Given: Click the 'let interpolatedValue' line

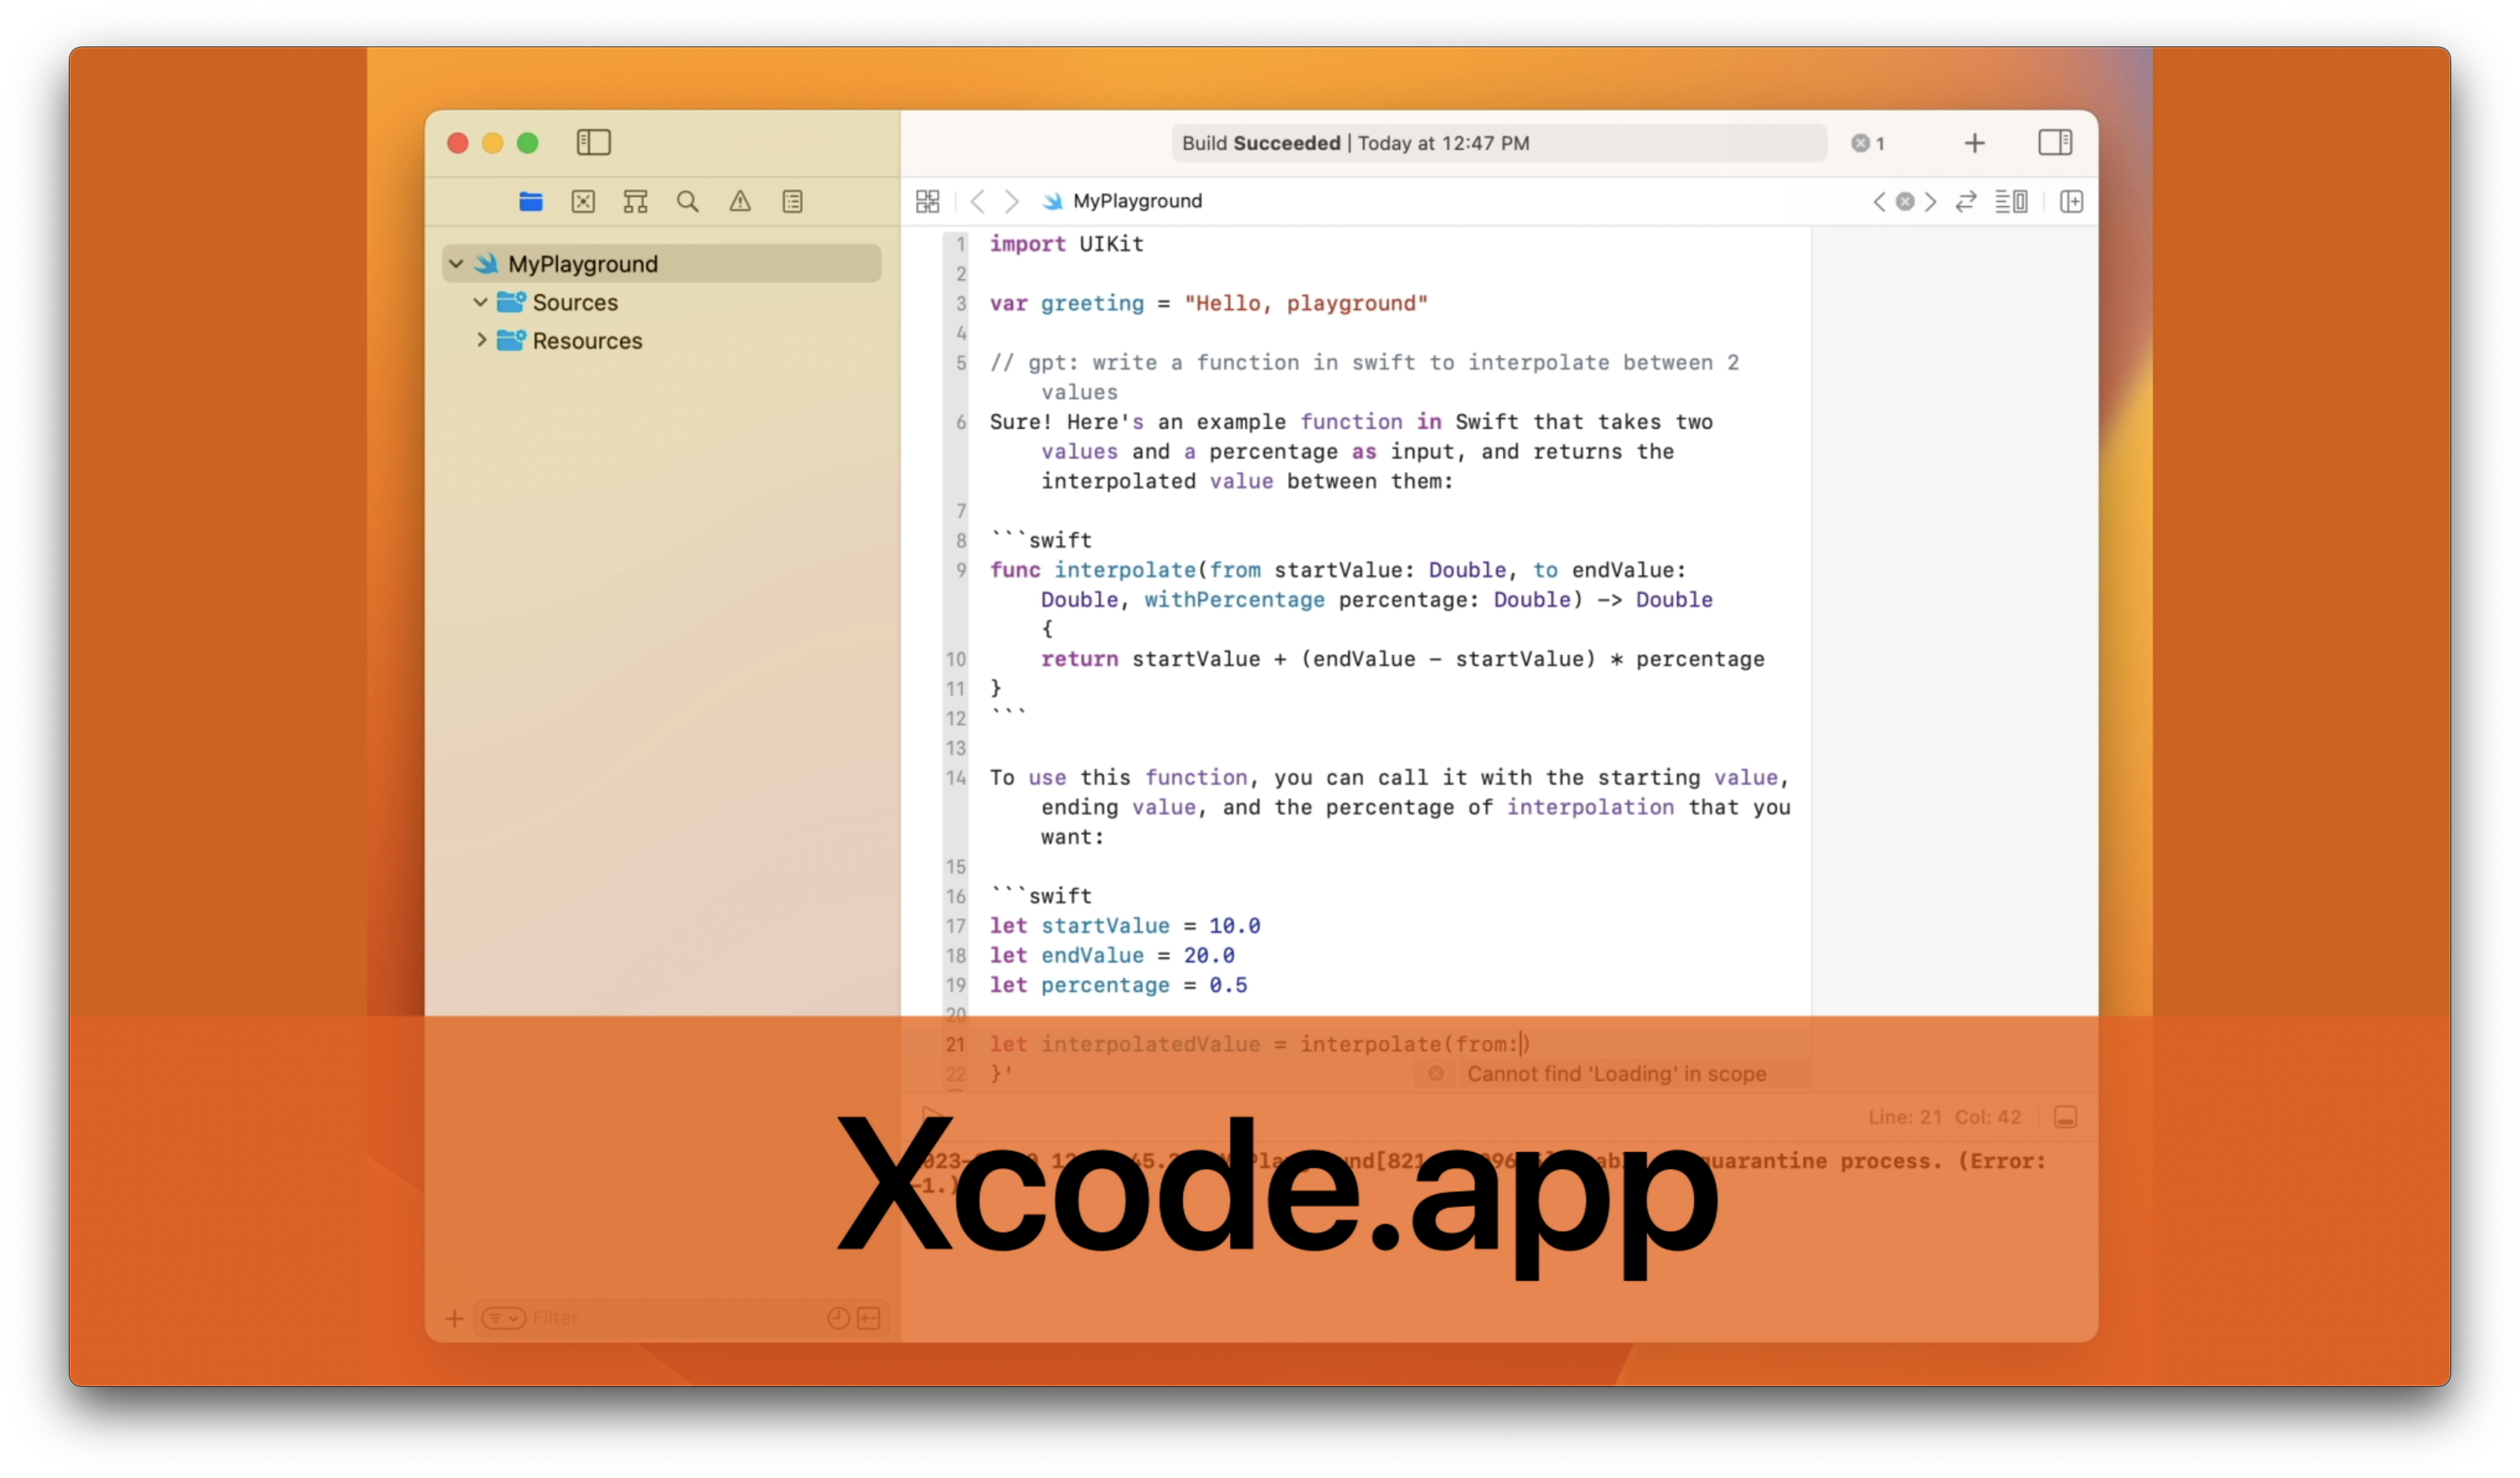Looking at the screenshot, I should pos(1259,1044).
